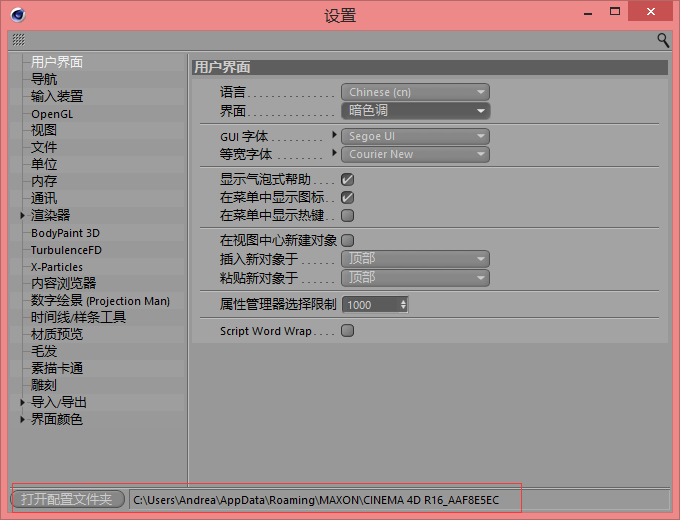Expand the 导入/导出 tree node
This screenshot has width=680, height=520.
22,402
